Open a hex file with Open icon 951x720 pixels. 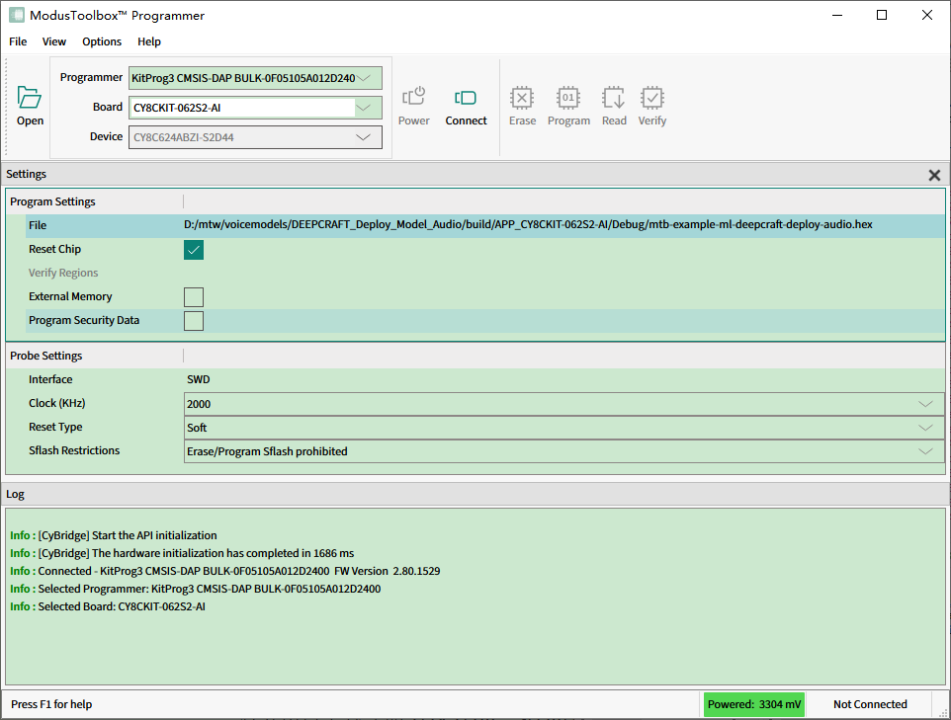click(30, 106)
